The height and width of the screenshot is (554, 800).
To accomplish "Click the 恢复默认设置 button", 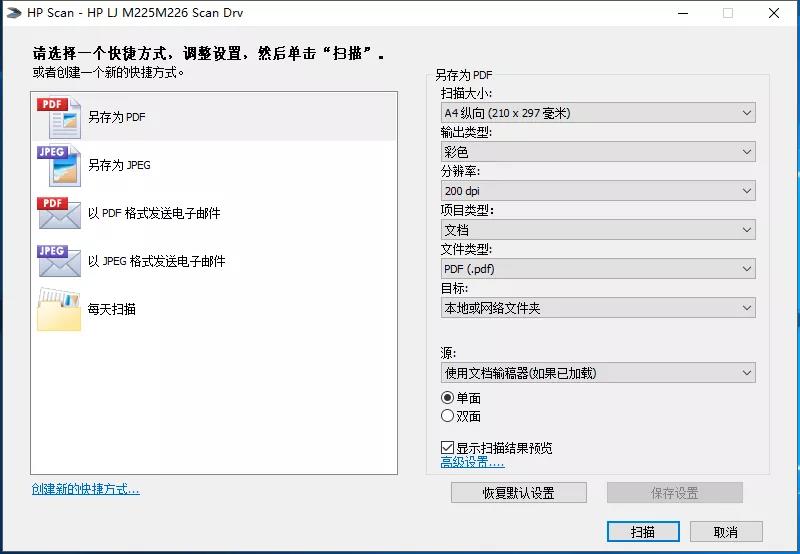I will click(518, 493).
